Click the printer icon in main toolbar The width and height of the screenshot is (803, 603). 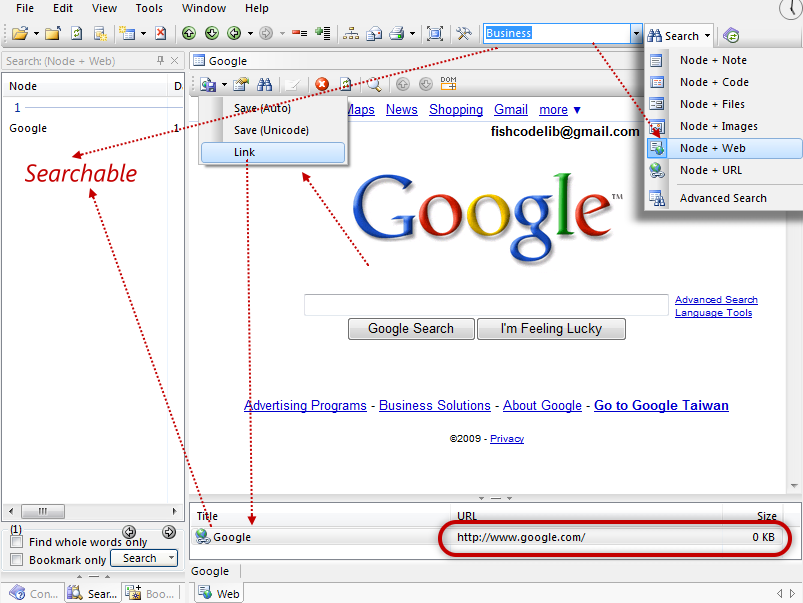coord(397,34)
